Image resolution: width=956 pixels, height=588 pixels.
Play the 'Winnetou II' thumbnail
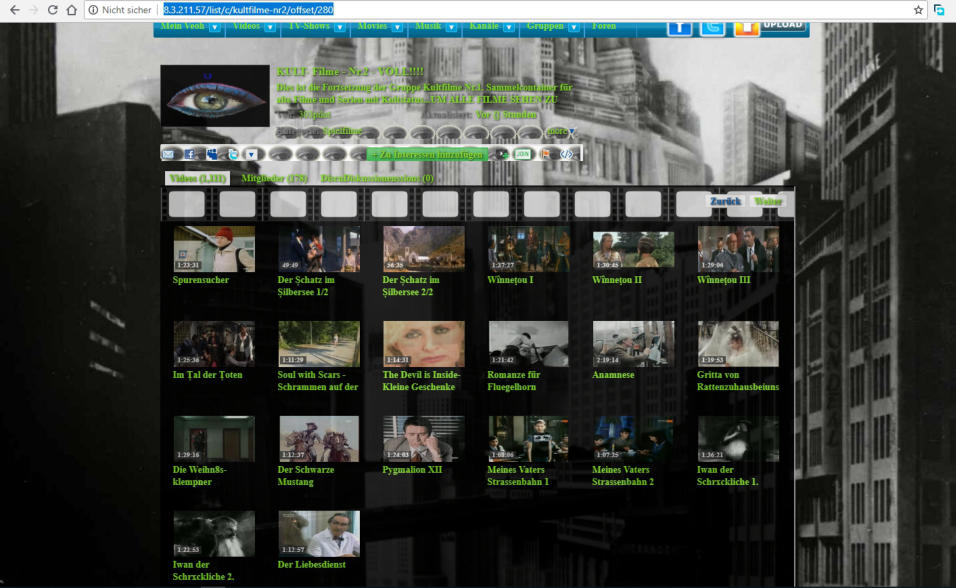[633, 249]
